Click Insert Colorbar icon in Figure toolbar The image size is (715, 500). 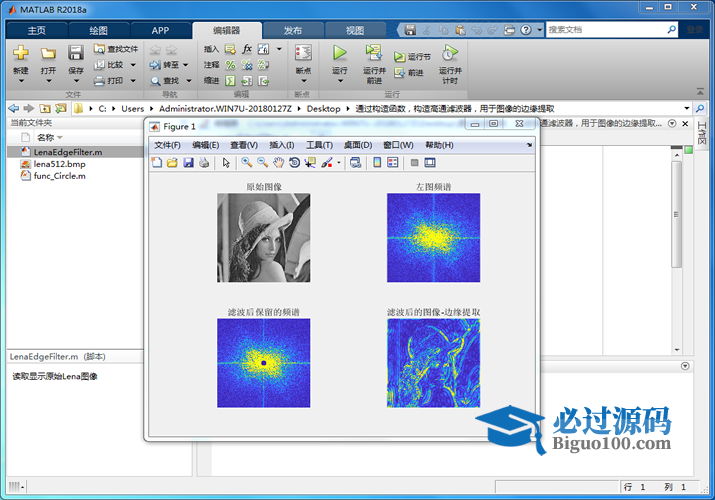(x=377, y=162)
